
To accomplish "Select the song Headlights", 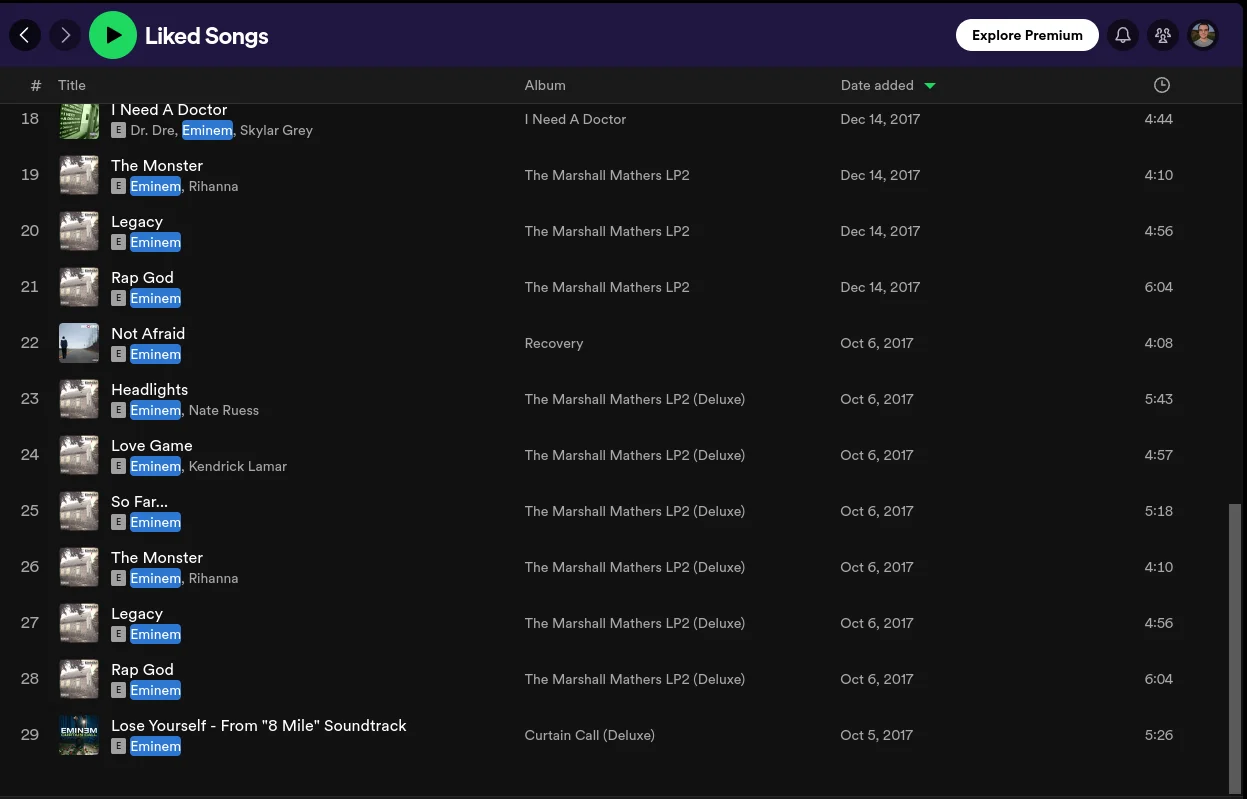I will pyautogui.click(x=149, y=389).
